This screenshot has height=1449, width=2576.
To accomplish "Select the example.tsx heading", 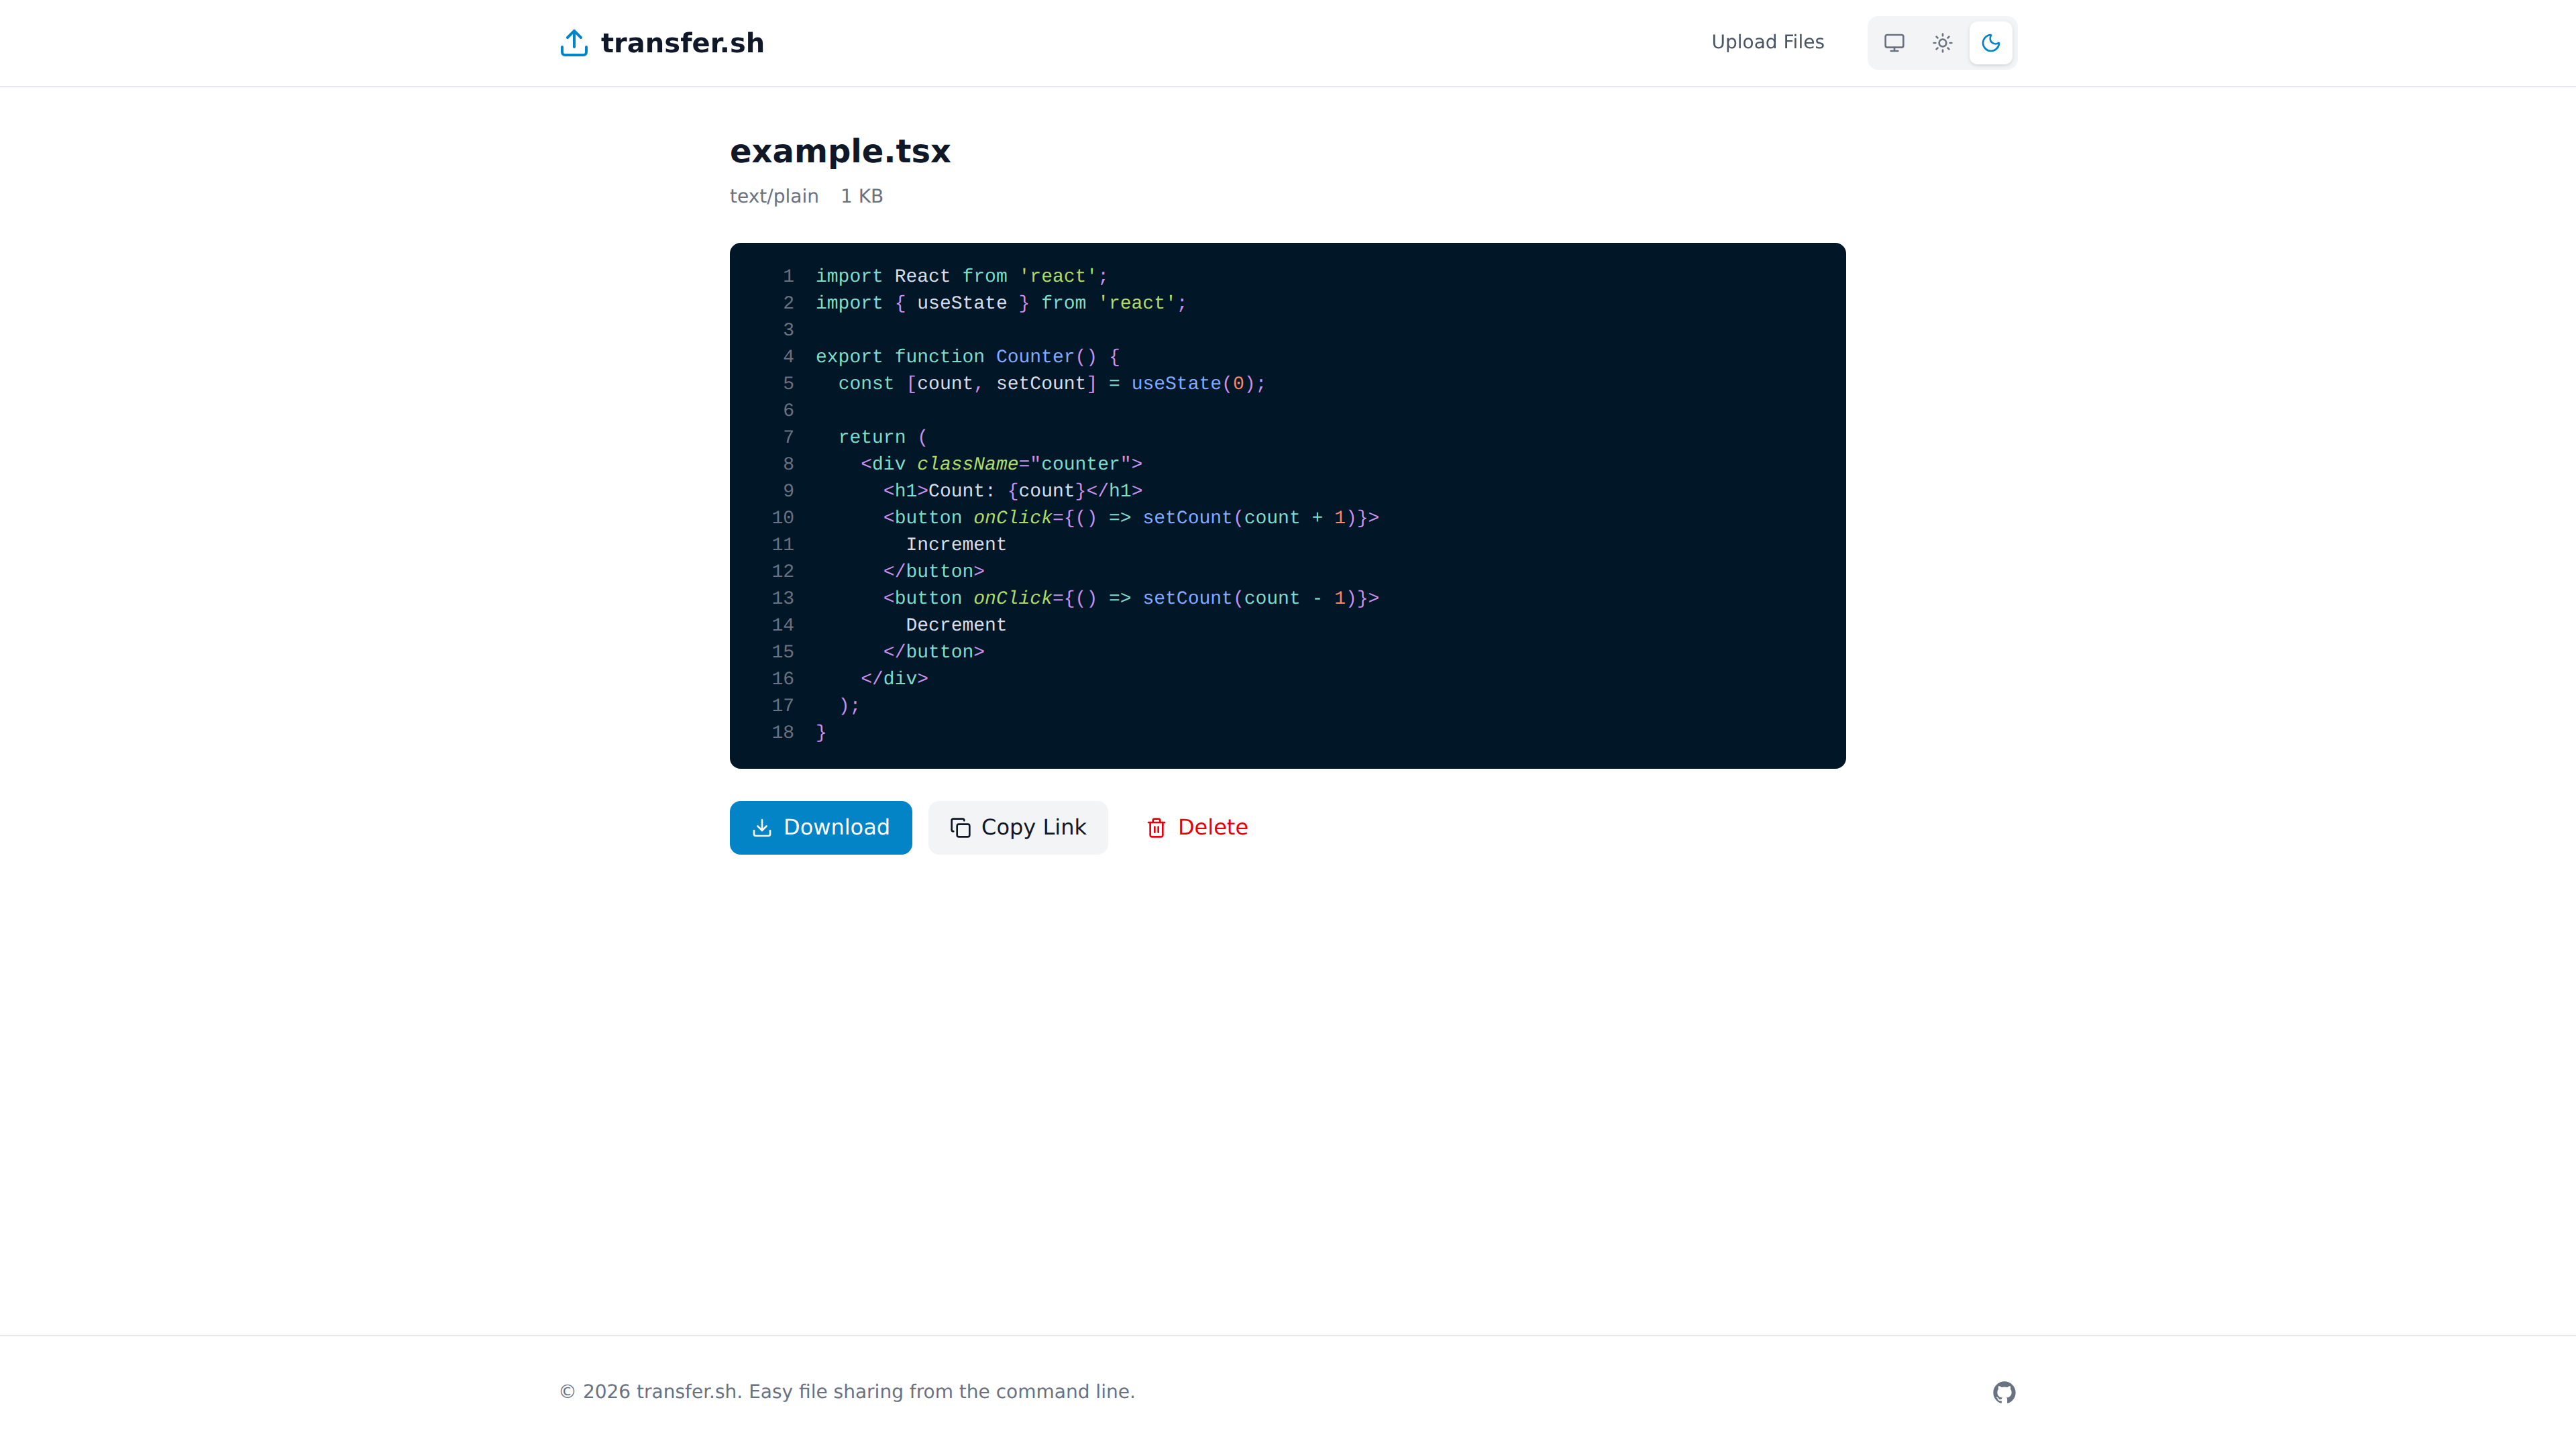I will [x=840, y=152].
